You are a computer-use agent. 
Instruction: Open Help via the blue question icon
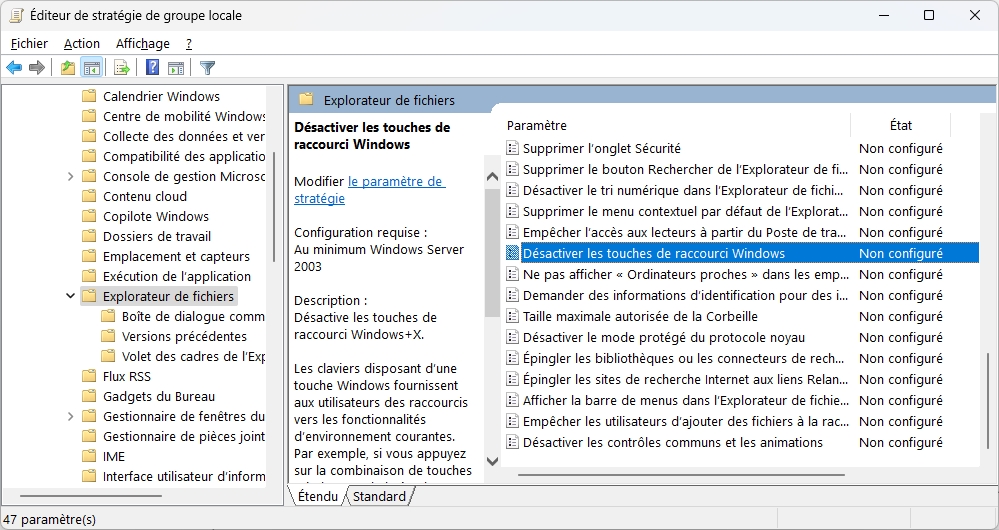(152, 67)
